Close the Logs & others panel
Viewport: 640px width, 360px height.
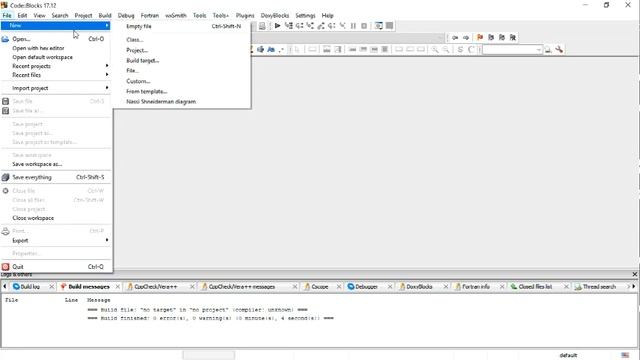tap(635, 274)
